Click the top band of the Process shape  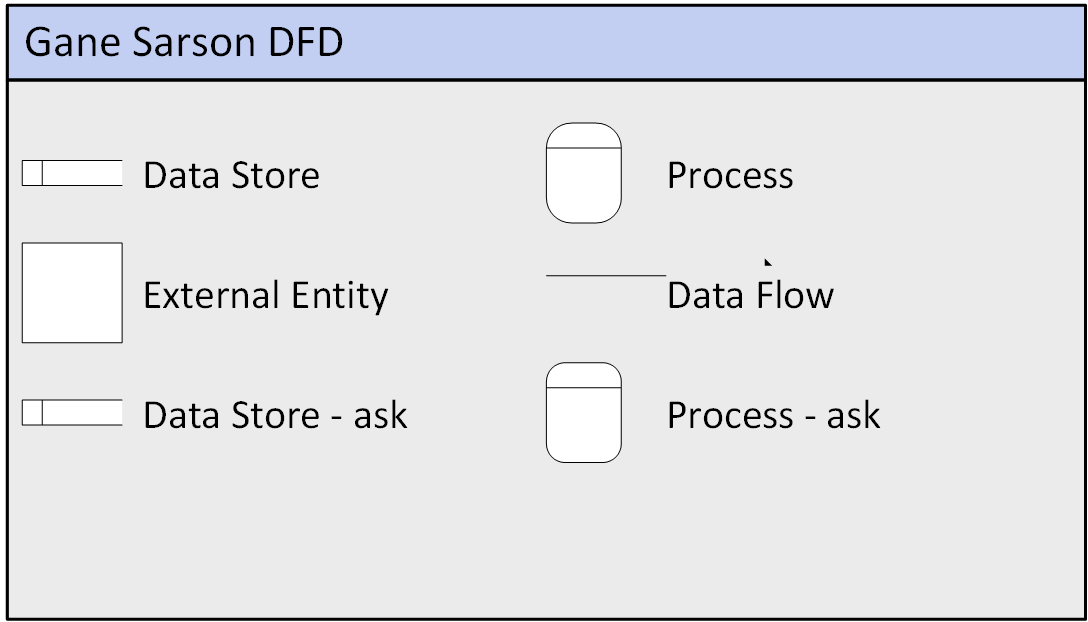click(x=583, y=136)
